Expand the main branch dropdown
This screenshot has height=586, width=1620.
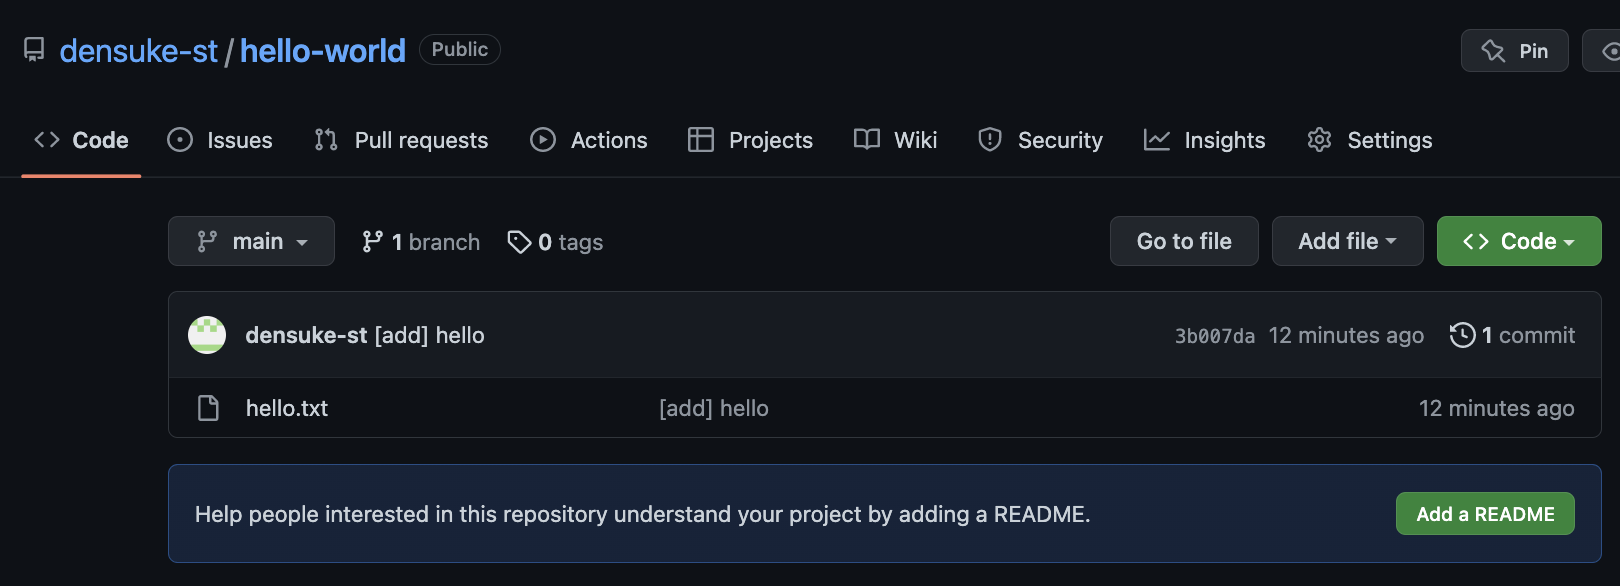pyautogui.click(x=251, y=241)
